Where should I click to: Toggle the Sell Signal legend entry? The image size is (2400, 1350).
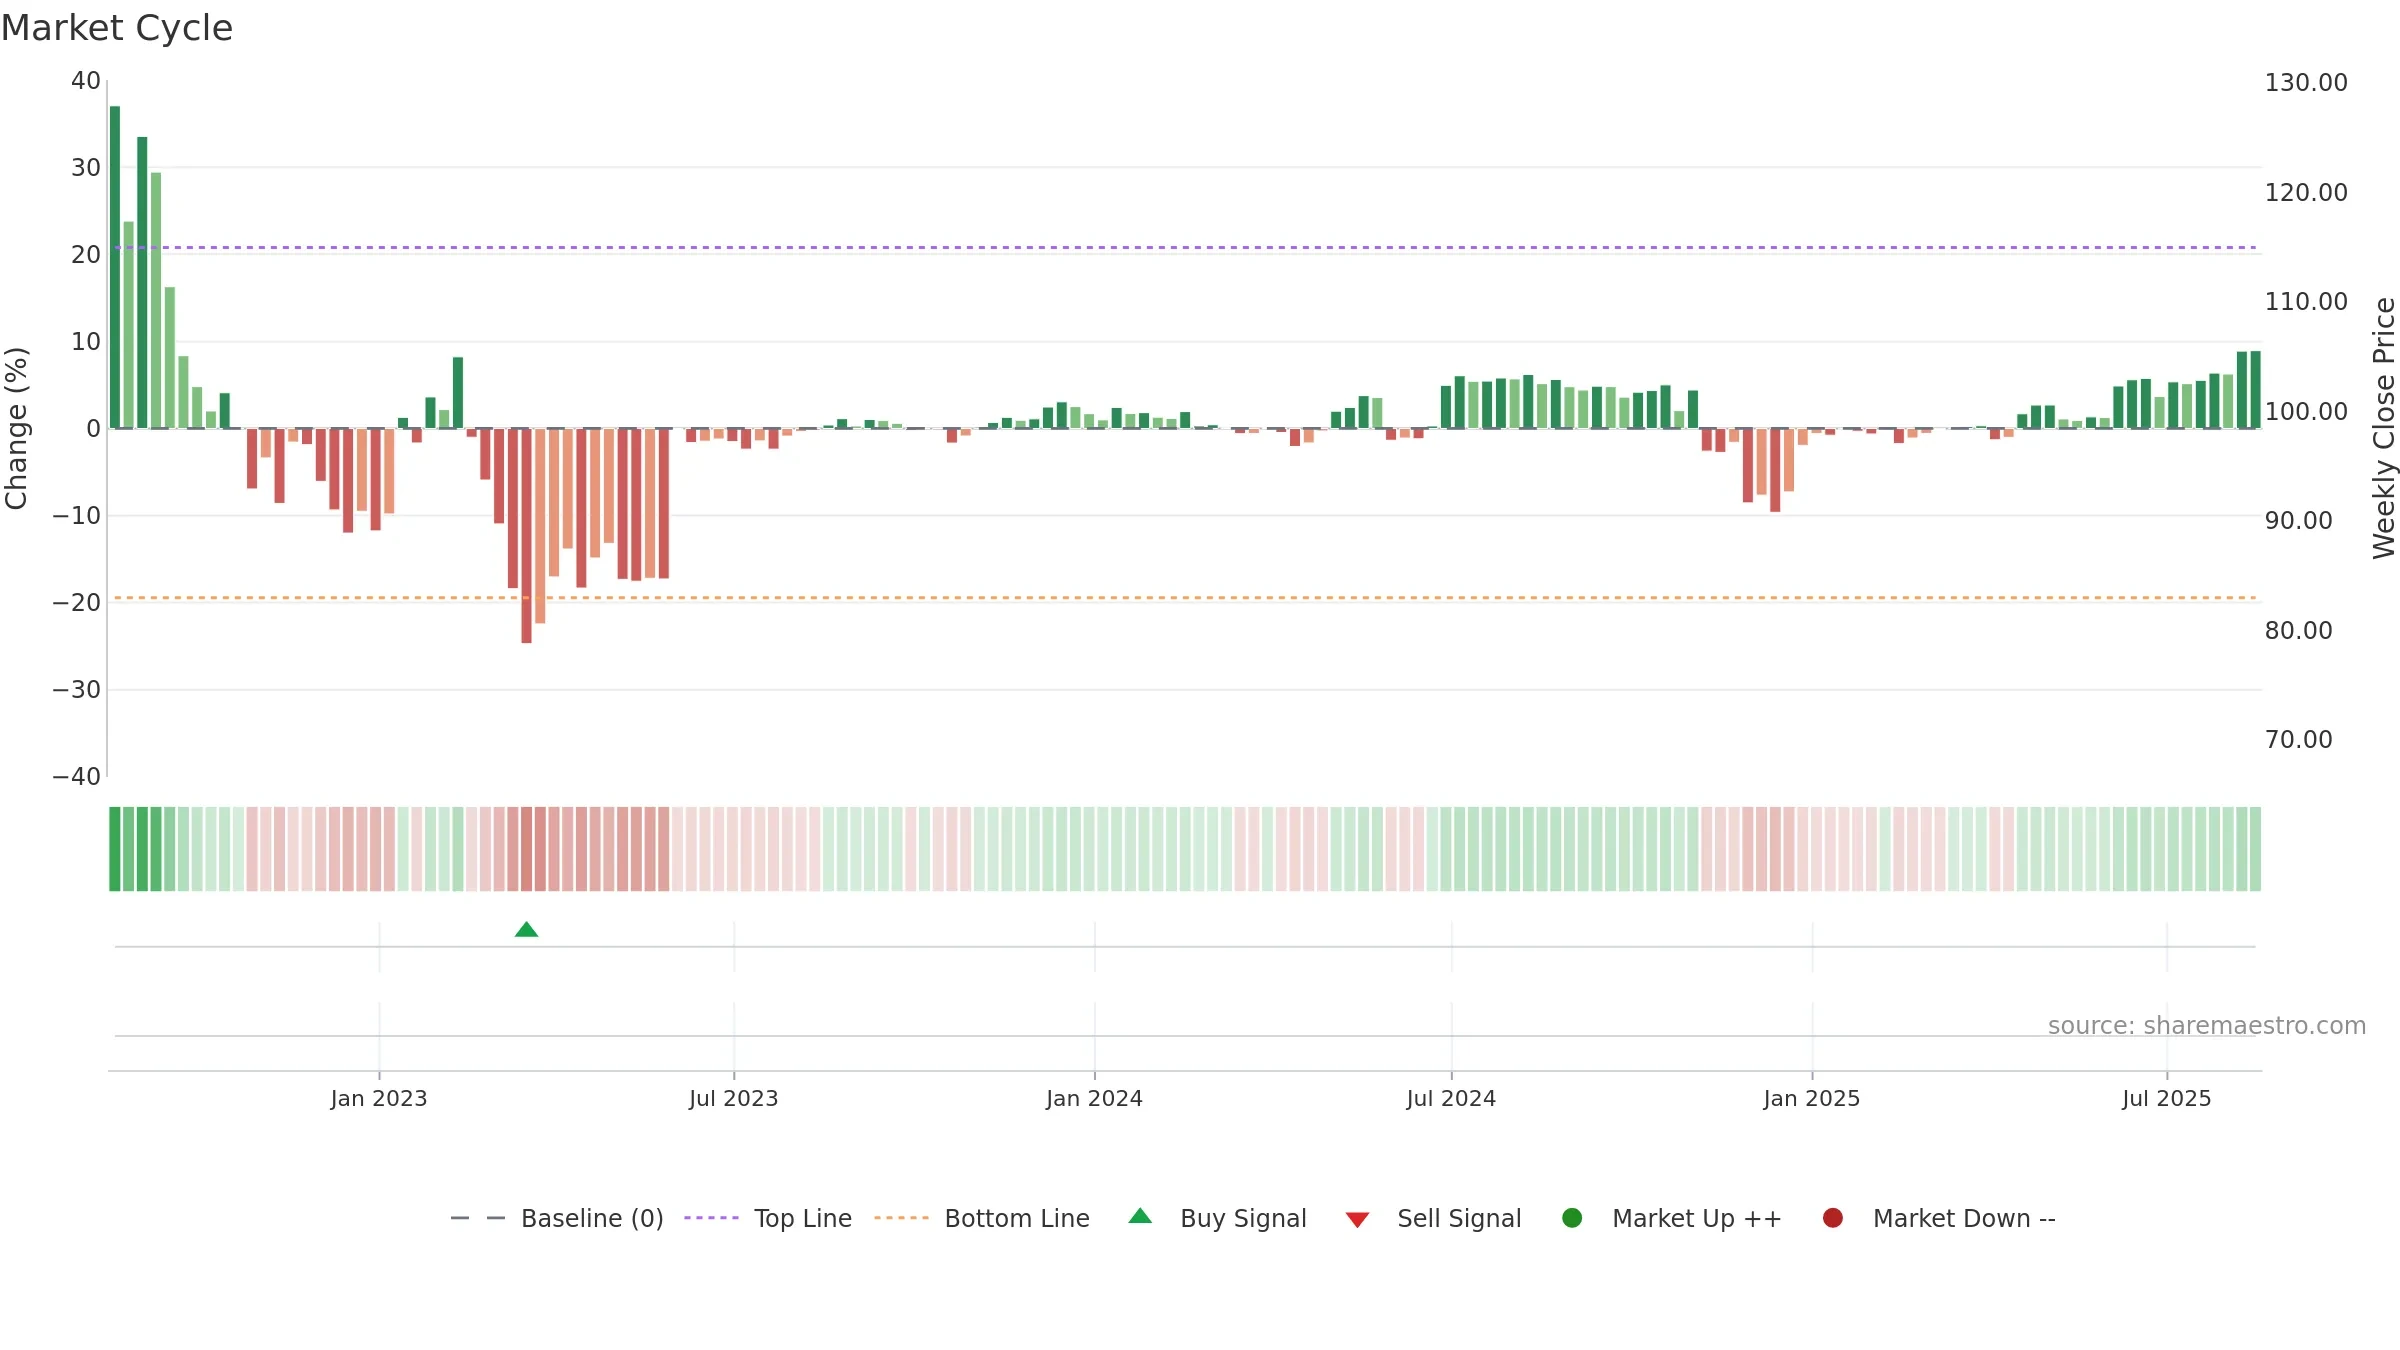1433,1218
